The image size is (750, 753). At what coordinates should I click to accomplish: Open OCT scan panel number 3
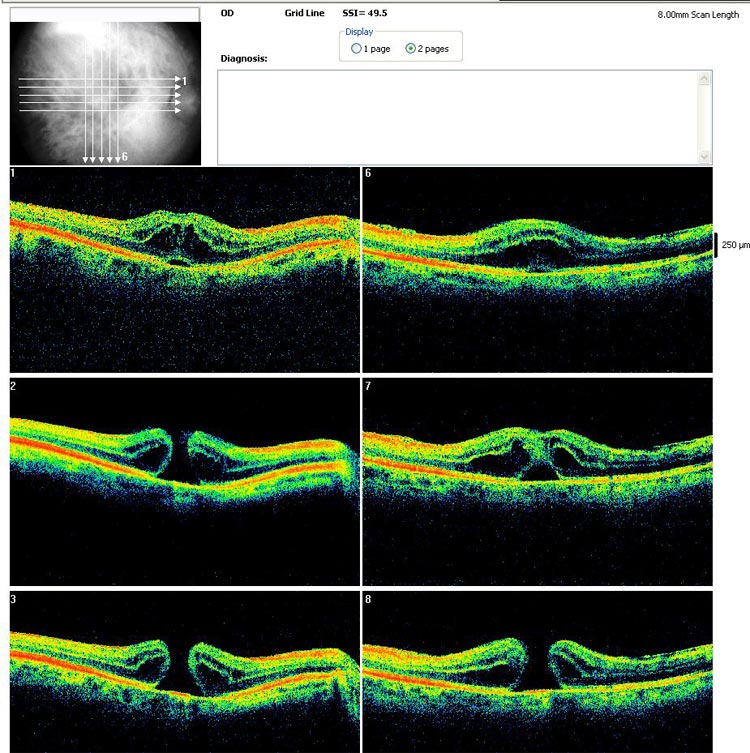185,672
